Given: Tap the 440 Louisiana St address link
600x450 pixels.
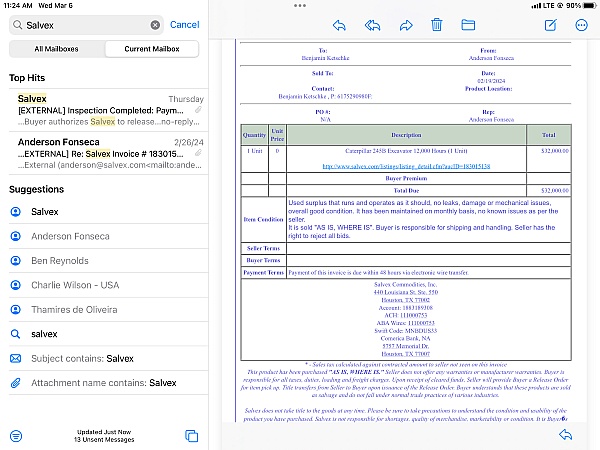Looking at the screenshot, I should (x=406, y=292).
